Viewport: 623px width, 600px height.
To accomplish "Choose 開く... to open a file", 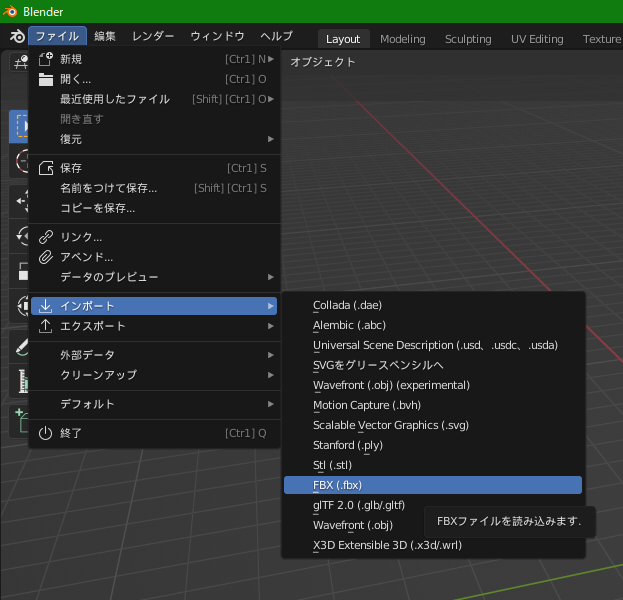I will pyautogui.click(x=154, y=79).
